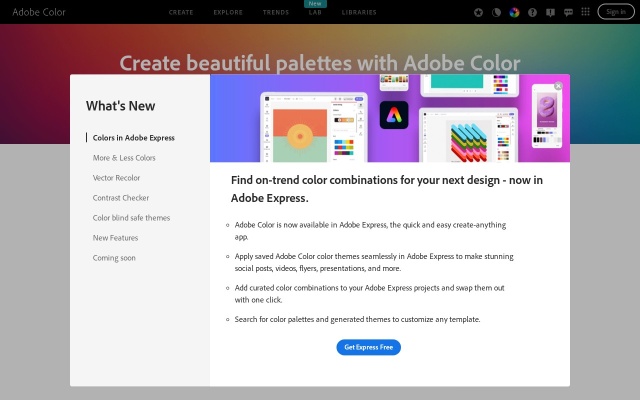The height and width of the screenshot is (400, 640).
Task: Open Contrast Checker sidebar item
Action: [x=121, y=198]
